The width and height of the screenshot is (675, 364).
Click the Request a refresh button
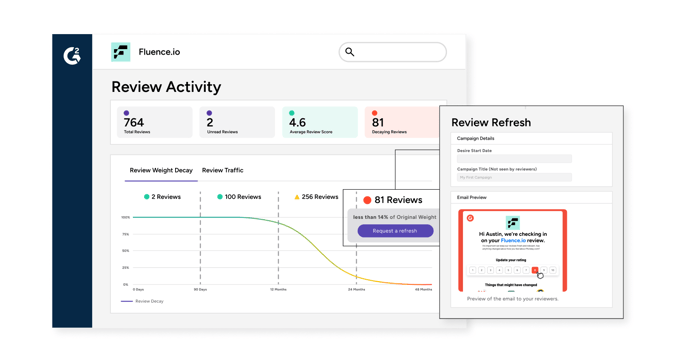[x=395, y=231]
